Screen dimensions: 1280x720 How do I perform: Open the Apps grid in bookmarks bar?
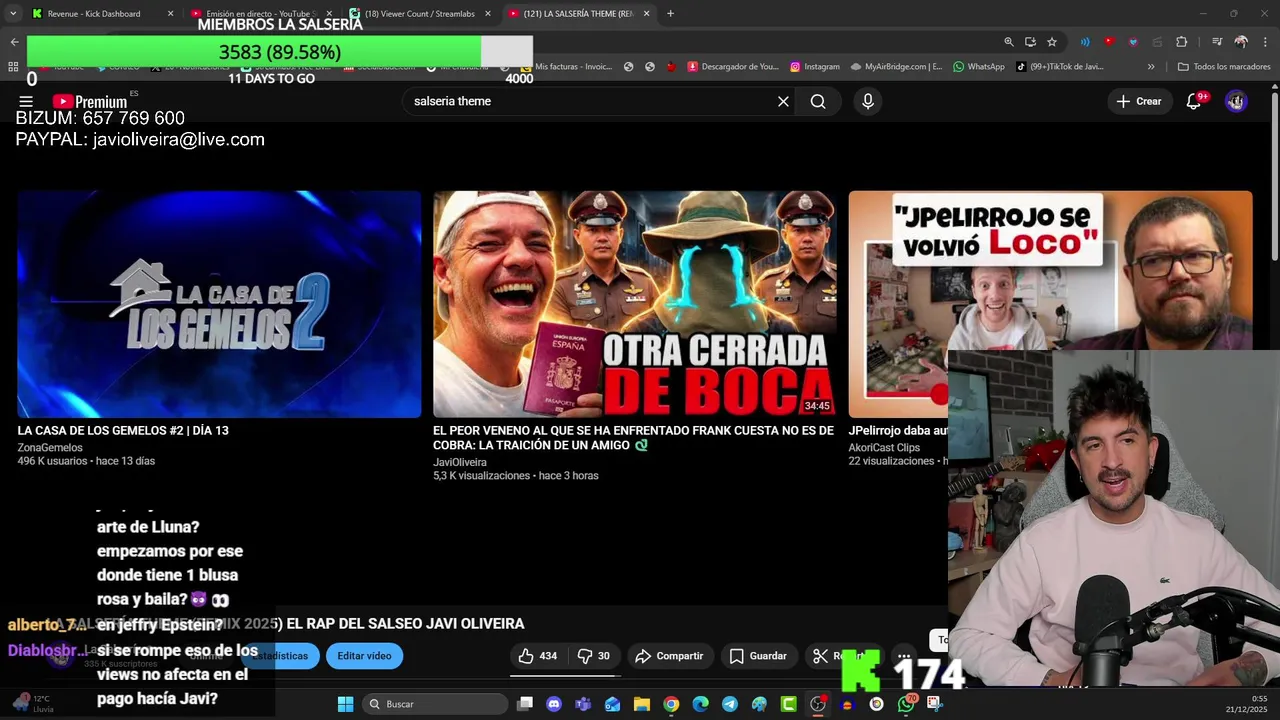pyautogui.click(x=13, y=67)
